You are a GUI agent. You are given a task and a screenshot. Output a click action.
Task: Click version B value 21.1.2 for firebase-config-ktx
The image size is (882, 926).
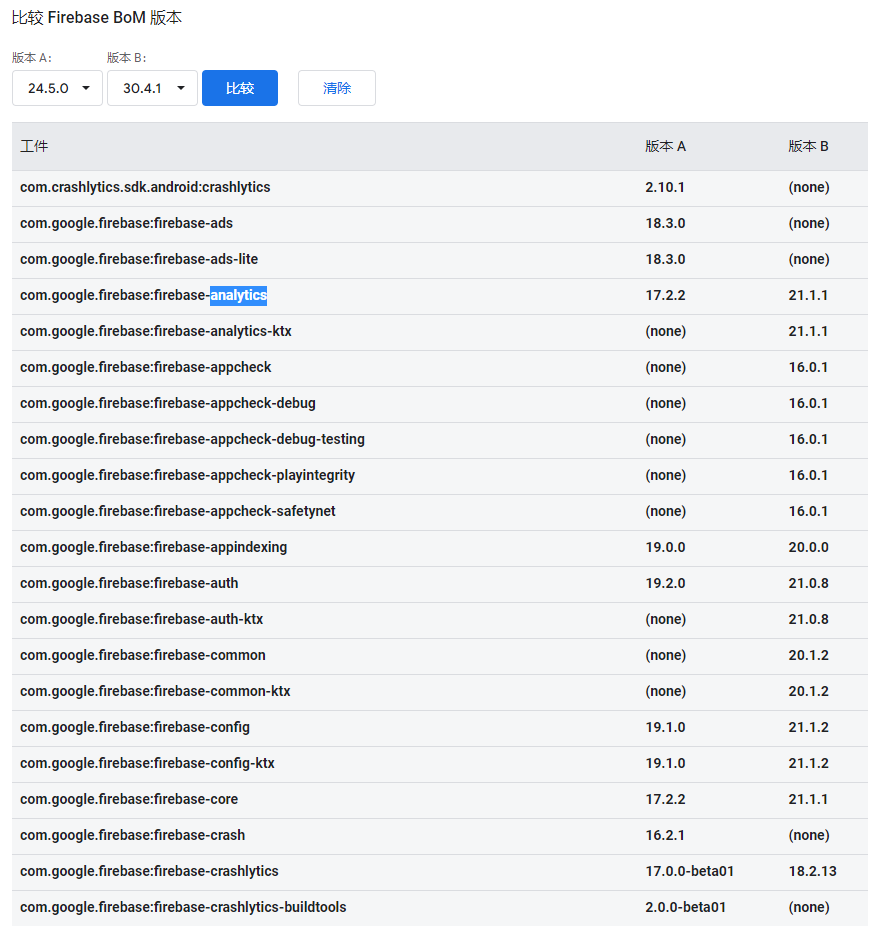(809, 764)
